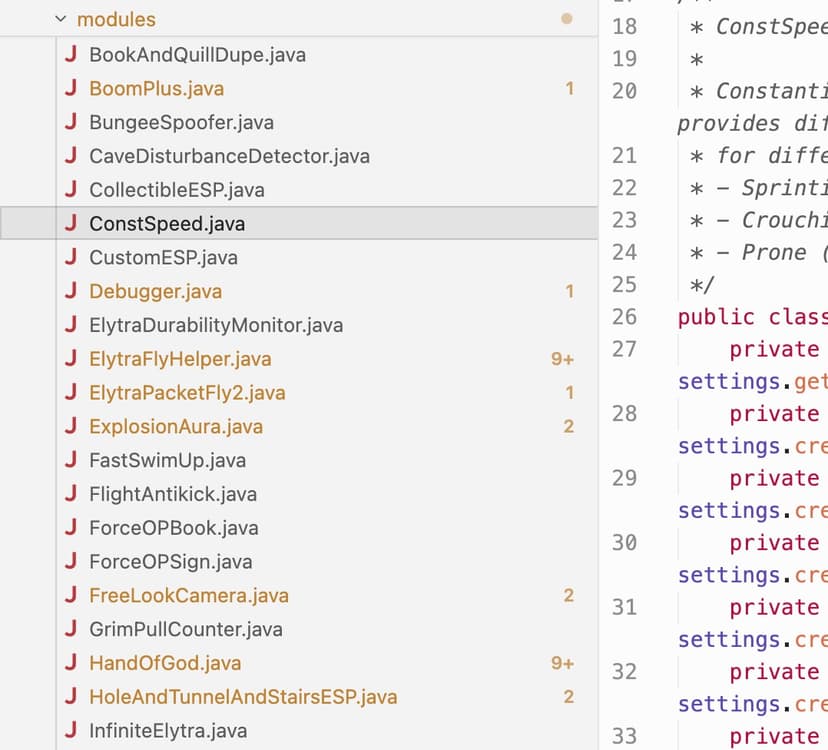This screenshot has width=828, height=750.
Task: Select the modules folder label
Action: tap(116, 19)
